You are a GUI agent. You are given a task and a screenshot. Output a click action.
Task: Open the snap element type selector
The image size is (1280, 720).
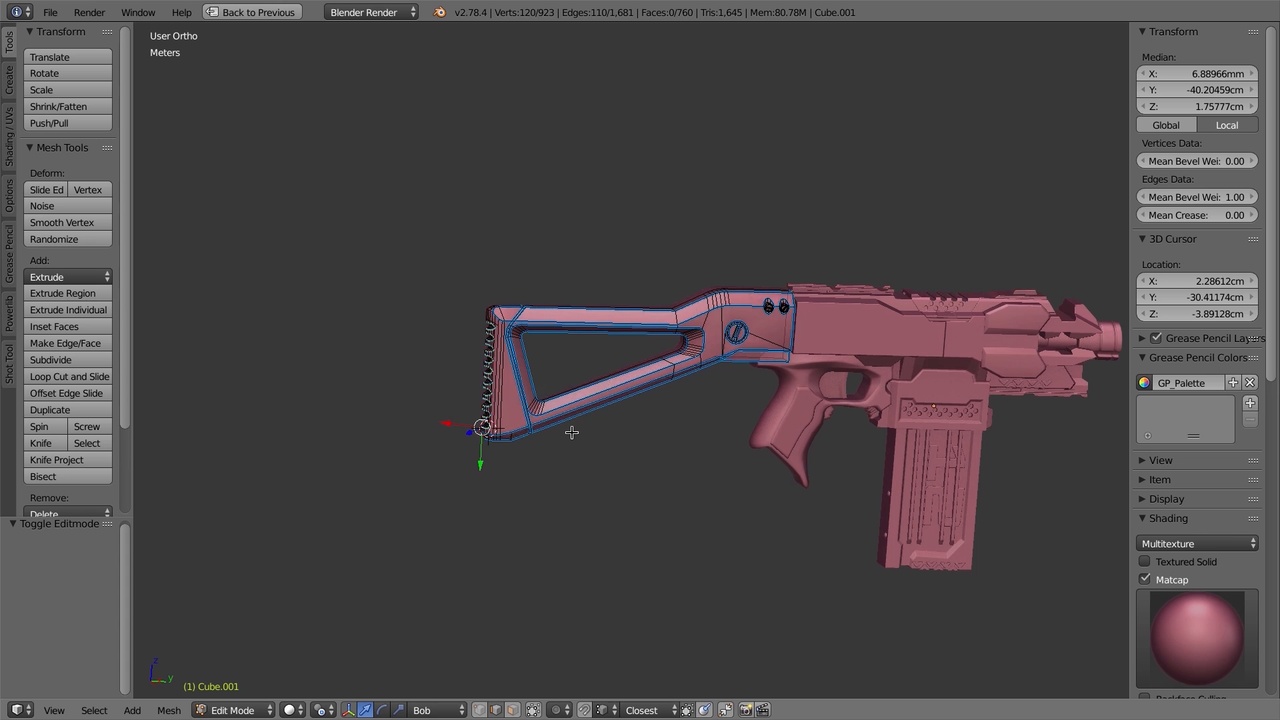(x=605, y=710)
